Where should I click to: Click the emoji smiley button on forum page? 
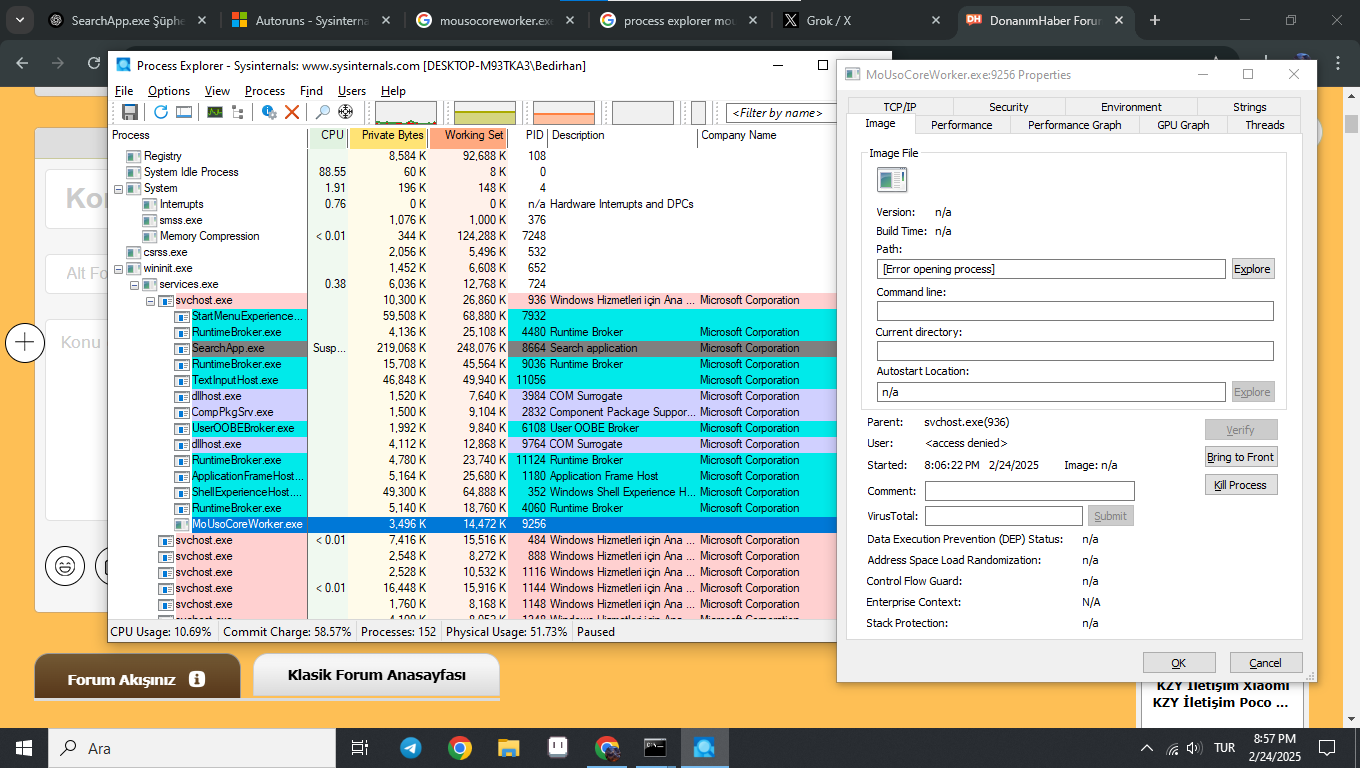coord(65,566)
